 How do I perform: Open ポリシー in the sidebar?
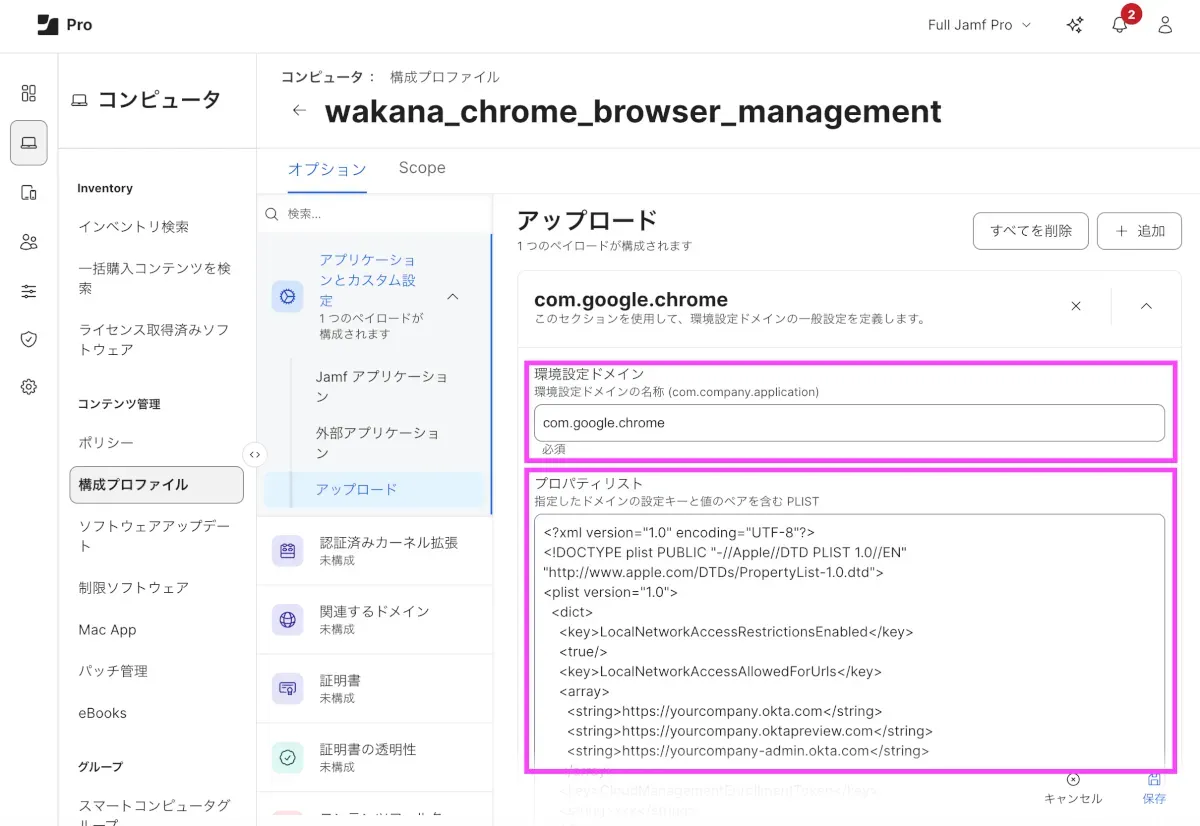point(106,443)
